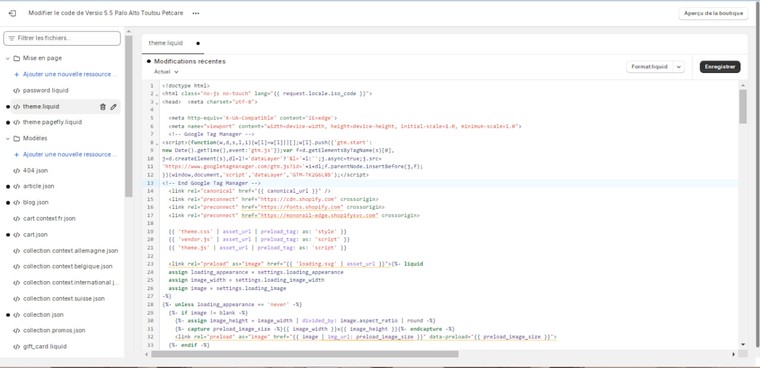Click the filter icon in file search
Viewport: 760px width, 368px height.
pyautogui.click(x=12, y=38)
